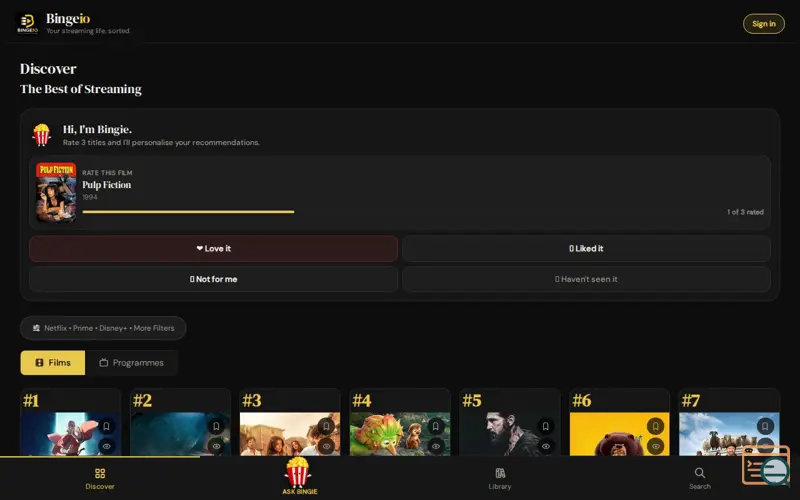Viewport: 800px width, 500px height.
Task: Click the Pulp Fiction title text
Action: (x=107, y=185)
